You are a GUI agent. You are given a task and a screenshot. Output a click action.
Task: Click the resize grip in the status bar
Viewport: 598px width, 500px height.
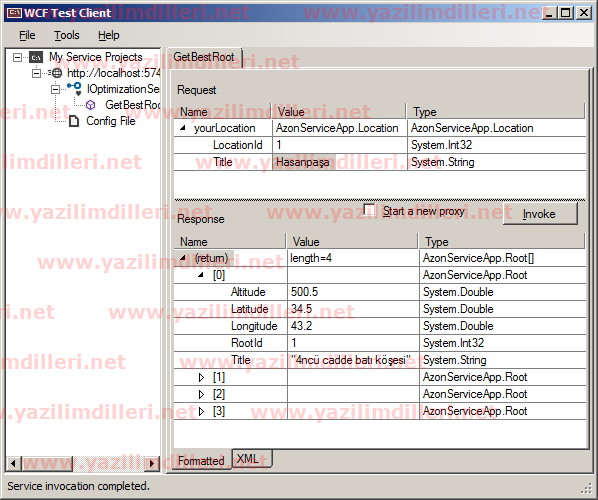(586, 489)
